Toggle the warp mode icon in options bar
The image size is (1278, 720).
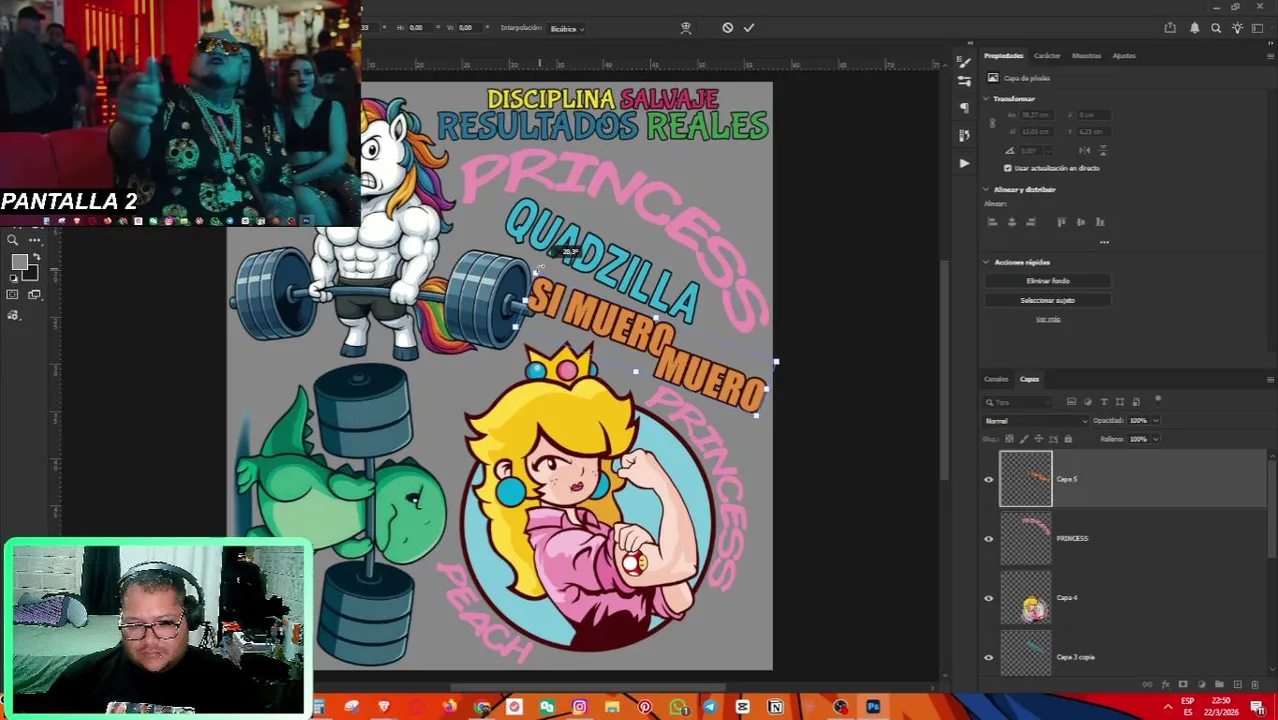686,28
